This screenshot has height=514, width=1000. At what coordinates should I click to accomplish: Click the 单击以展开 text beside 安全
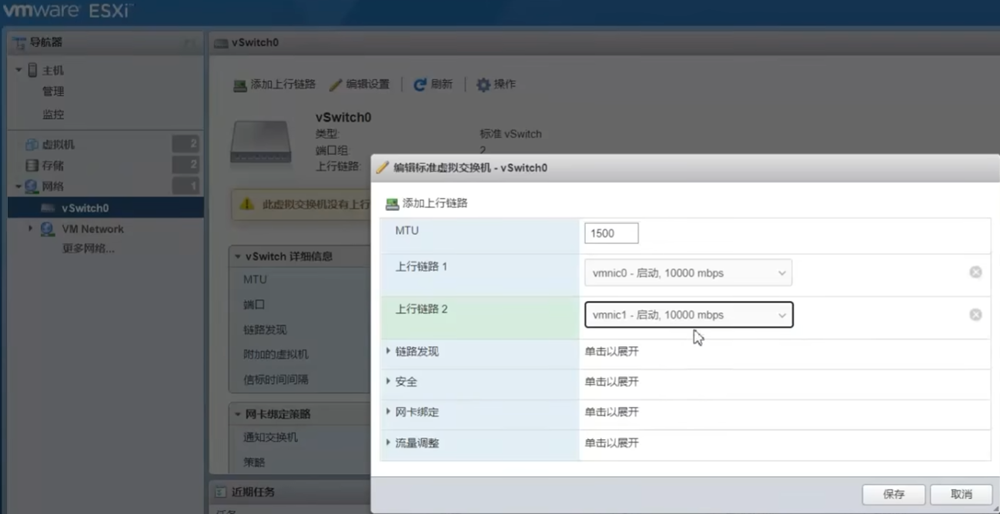tap(612, 382)
